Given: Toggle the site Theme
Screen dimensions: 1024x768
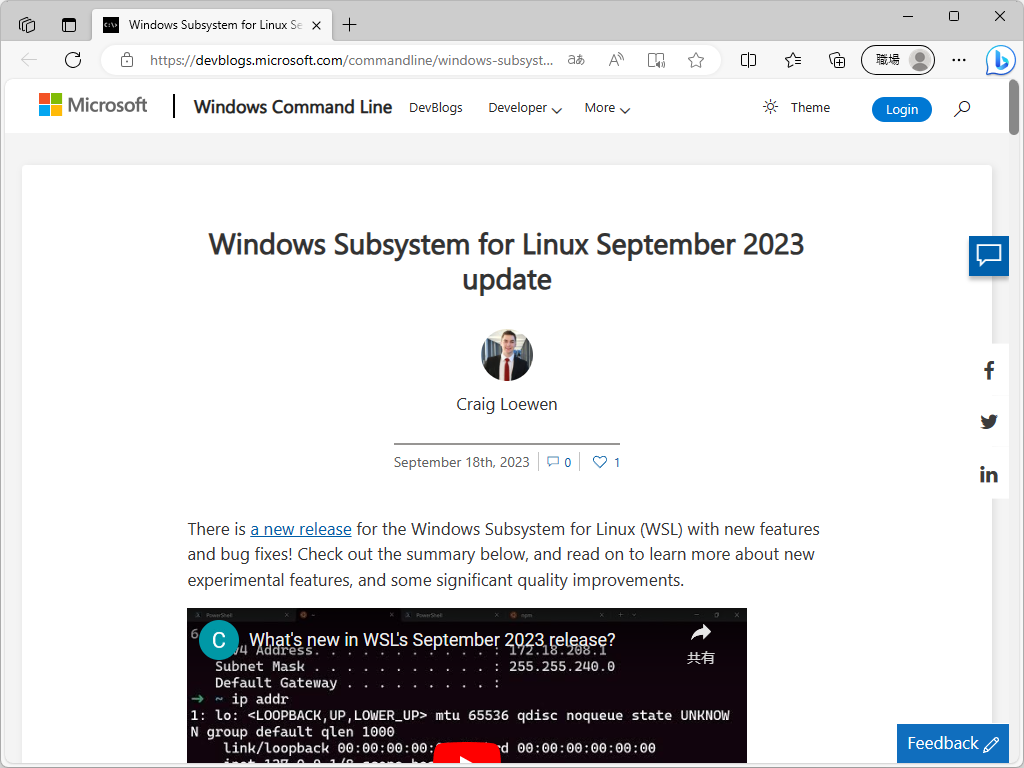Looking at the screenshot, I should click(796, 107).
